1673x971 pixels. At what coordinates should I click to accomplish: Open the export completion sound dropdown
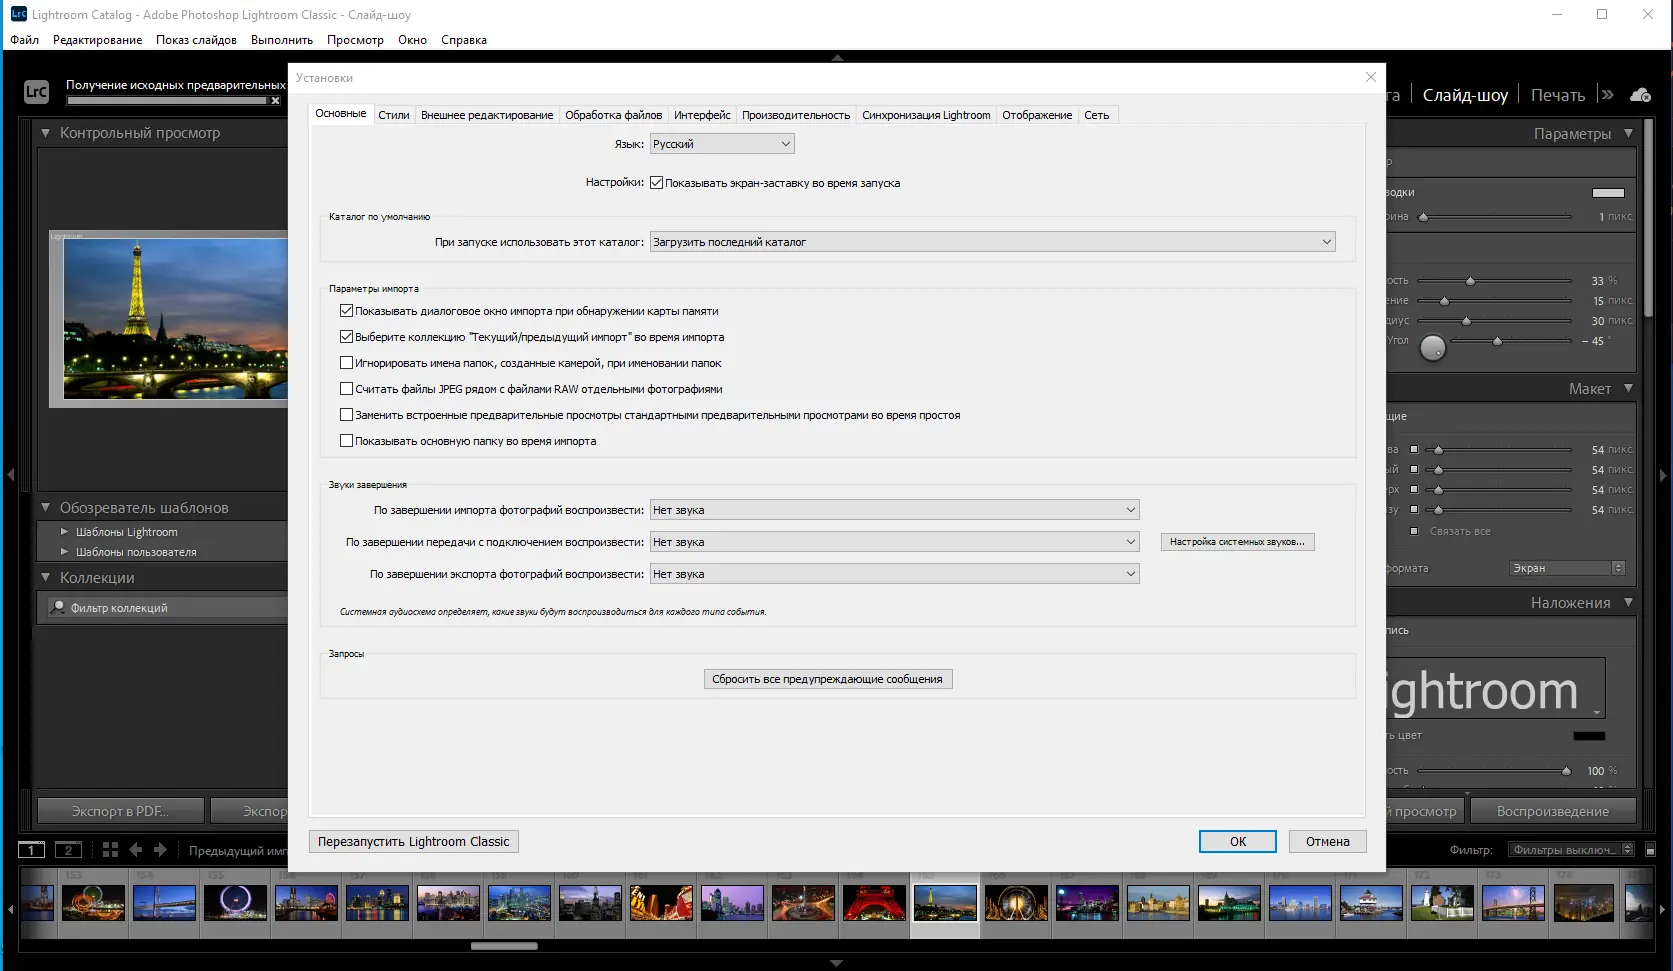click(x=895, y=574)
